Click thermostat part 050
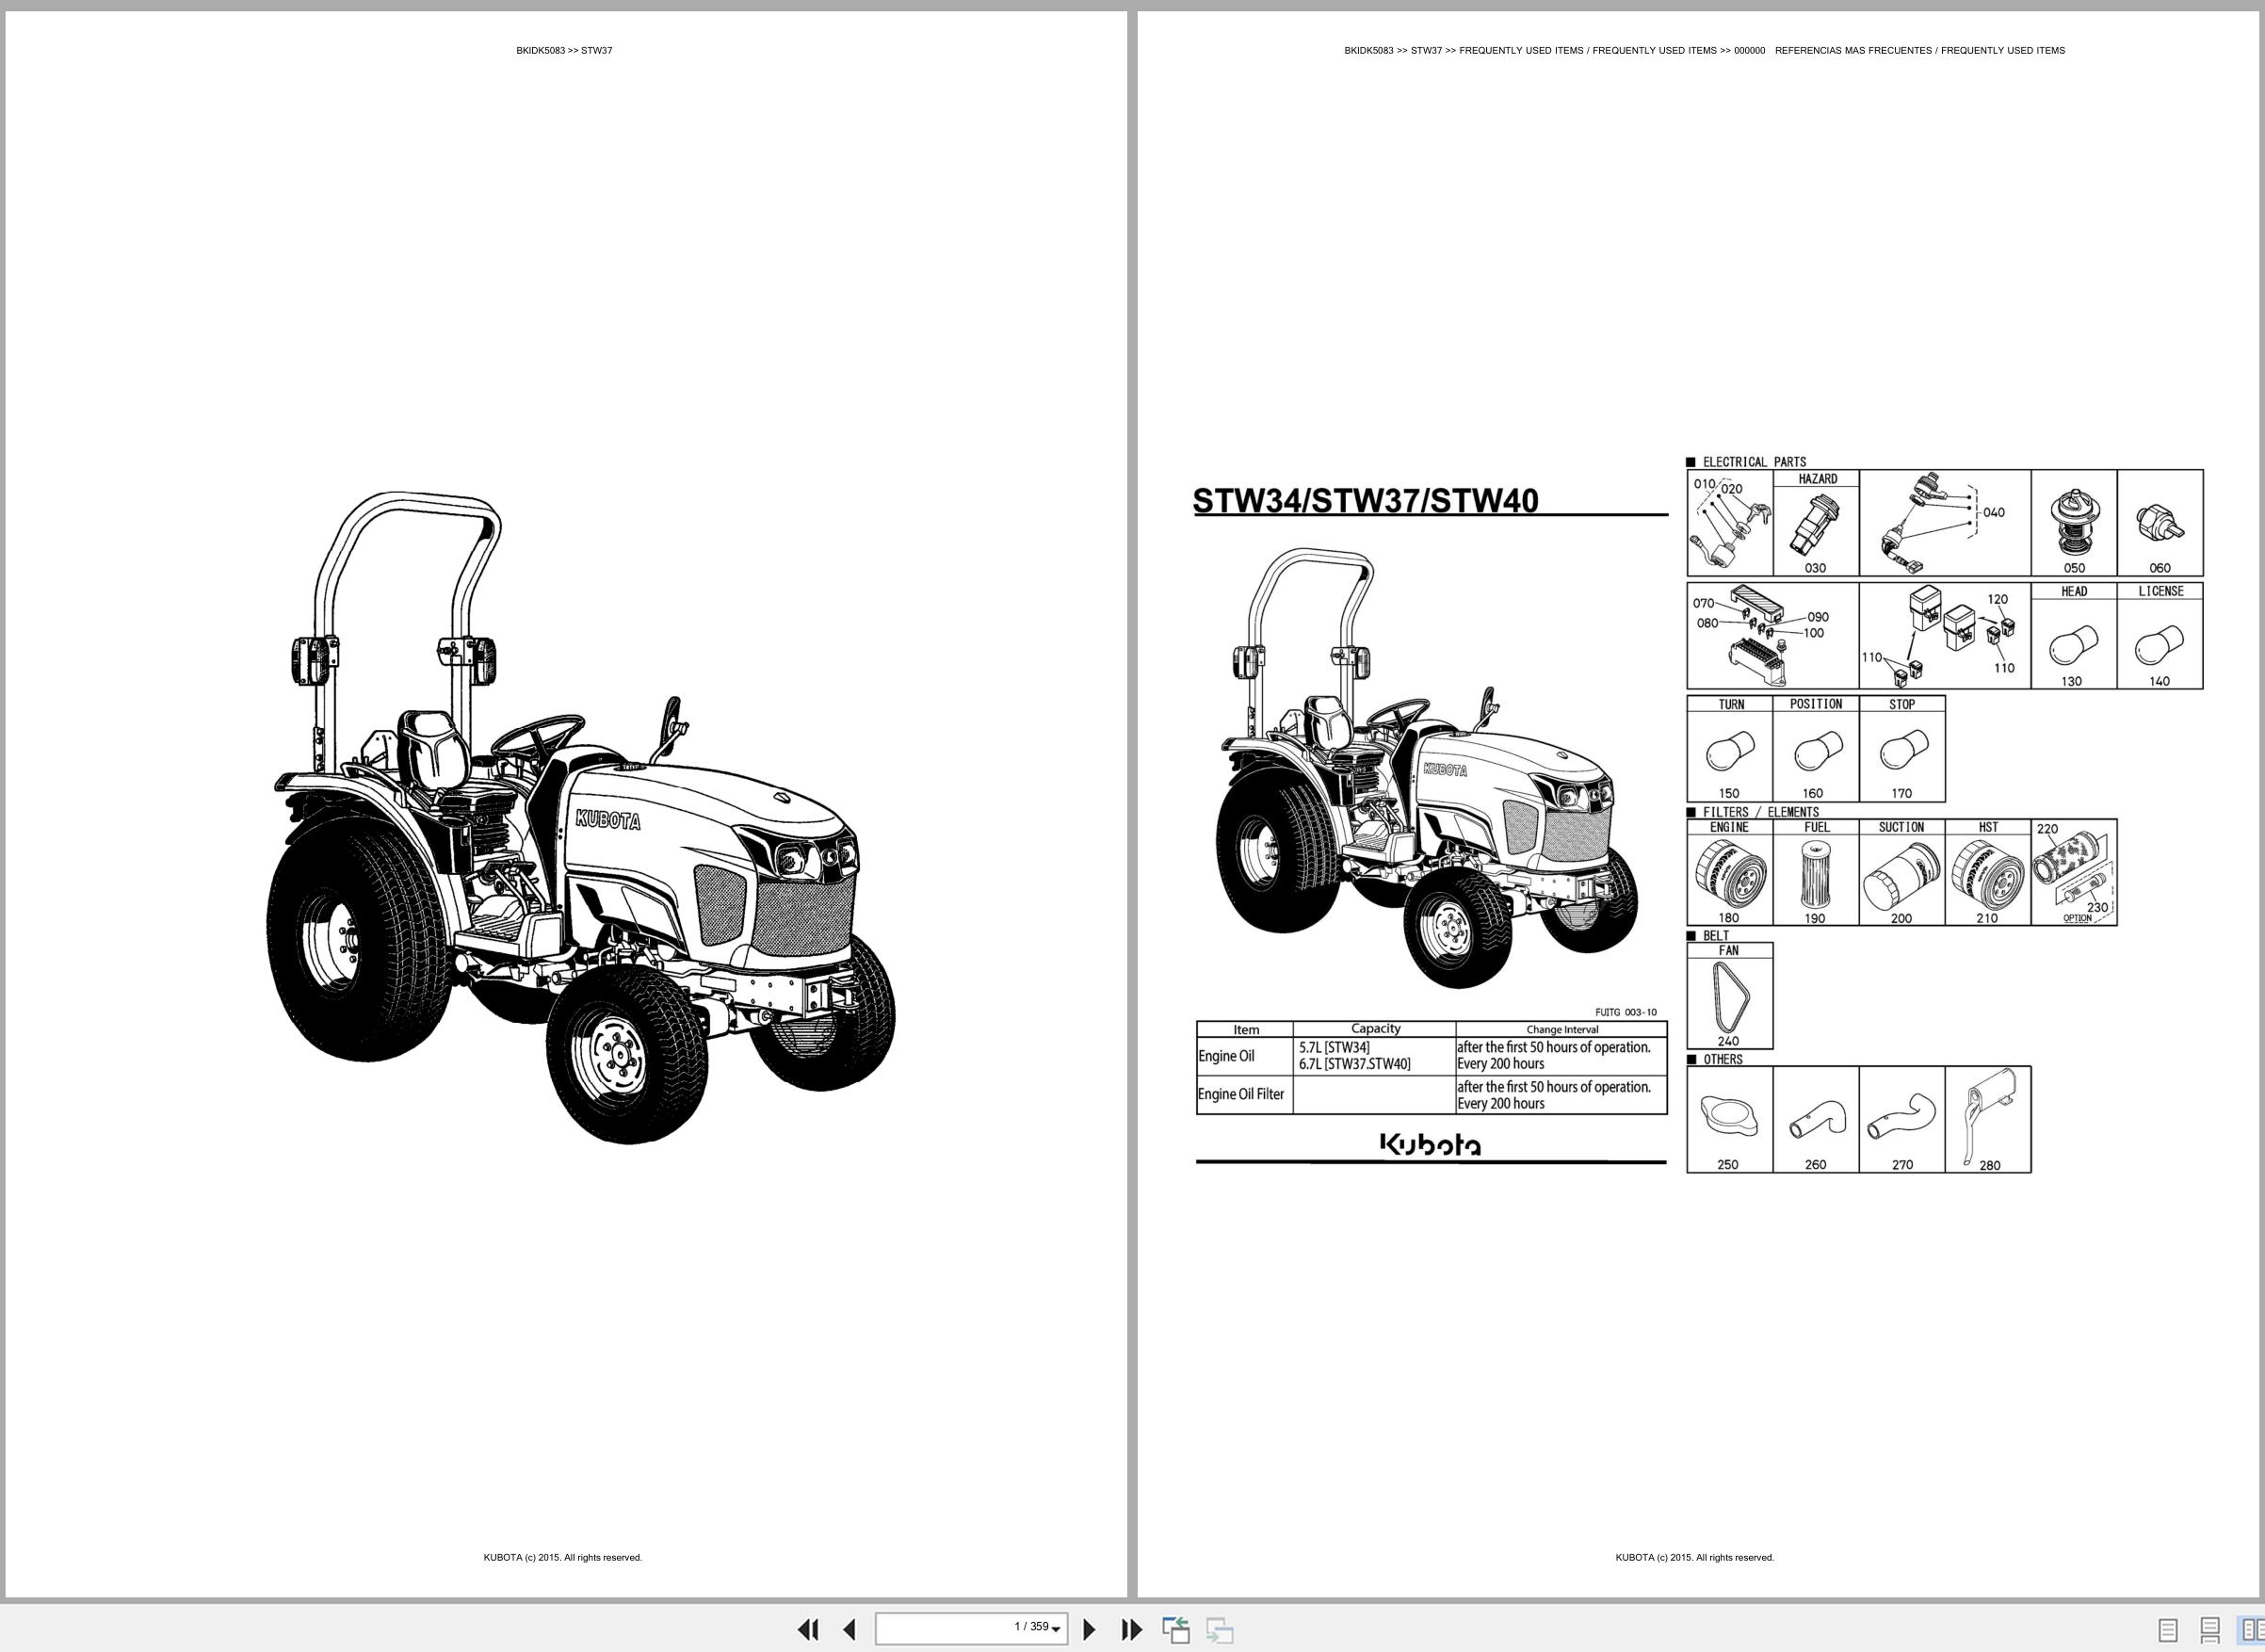Viewport: 2265px width, 1652px height. [2074, 523]
